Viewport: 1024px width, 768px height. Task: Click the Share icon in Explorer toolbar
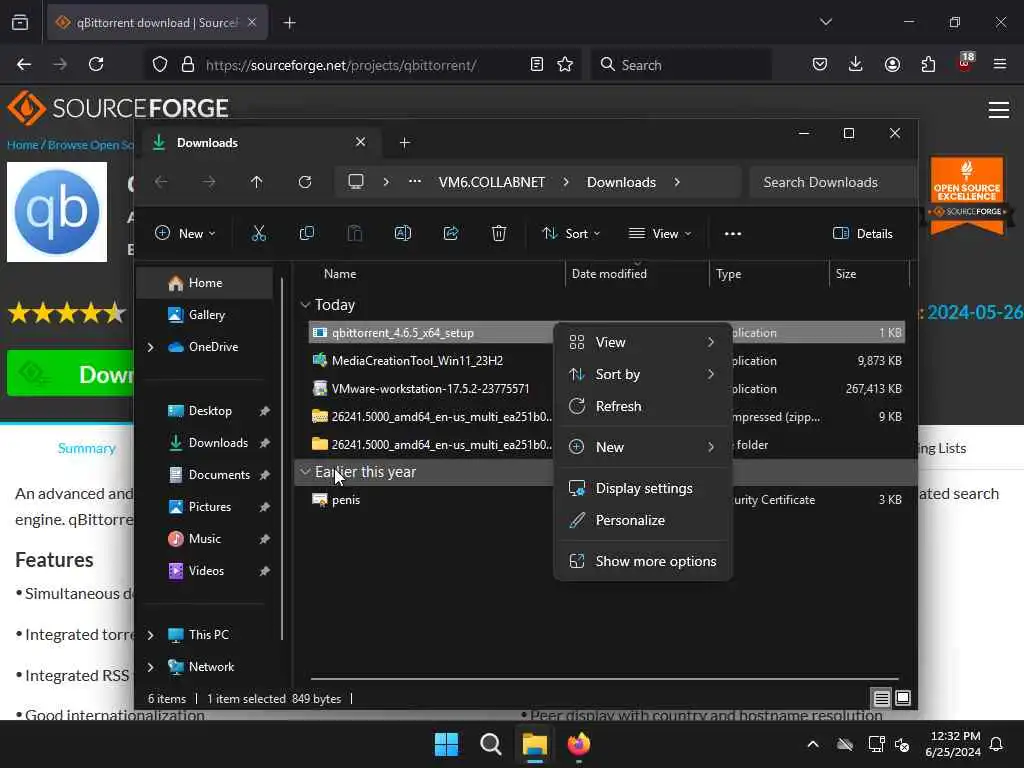click(451, 233)
